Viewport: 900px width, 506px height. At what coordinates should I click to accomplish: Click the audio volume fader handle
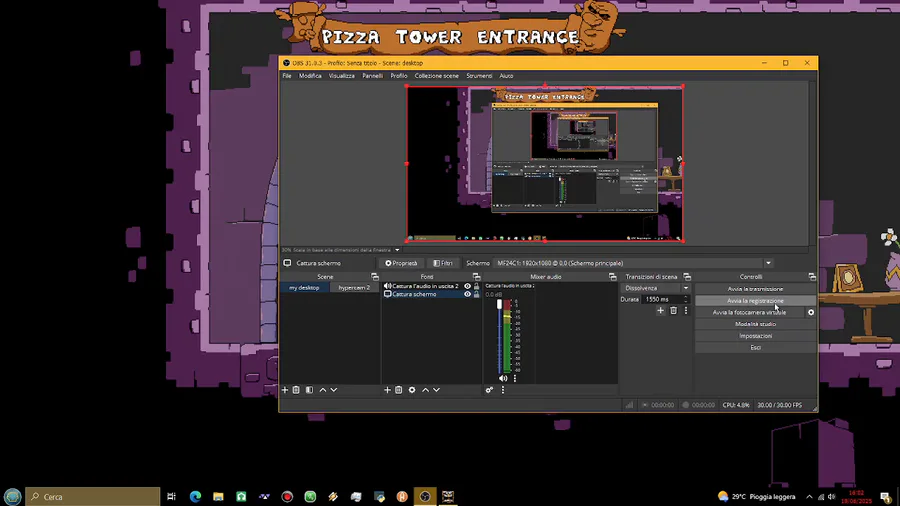(499, 304)
